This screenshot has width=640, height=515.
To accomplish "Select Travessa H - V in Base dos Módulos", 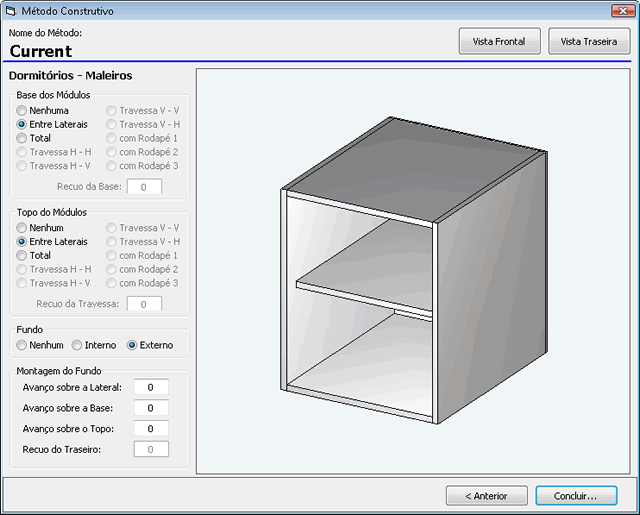I will [x=53, y=166].
